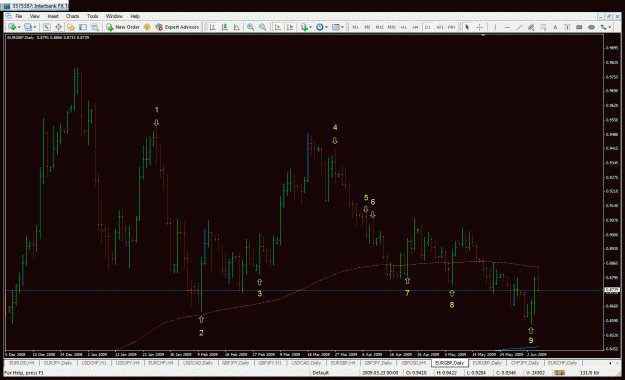Viewport: 625px width, 380px height.
Task: Switch to USDJPY,H4 chart tab
Action: [x=128, y=363]
